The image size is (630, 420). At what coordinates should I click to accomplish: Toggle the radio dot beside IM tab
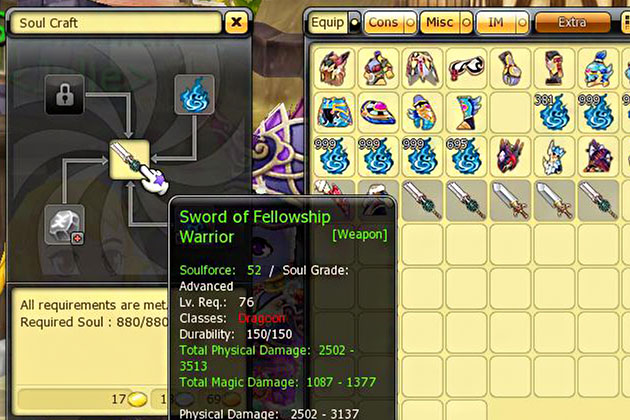522,23
